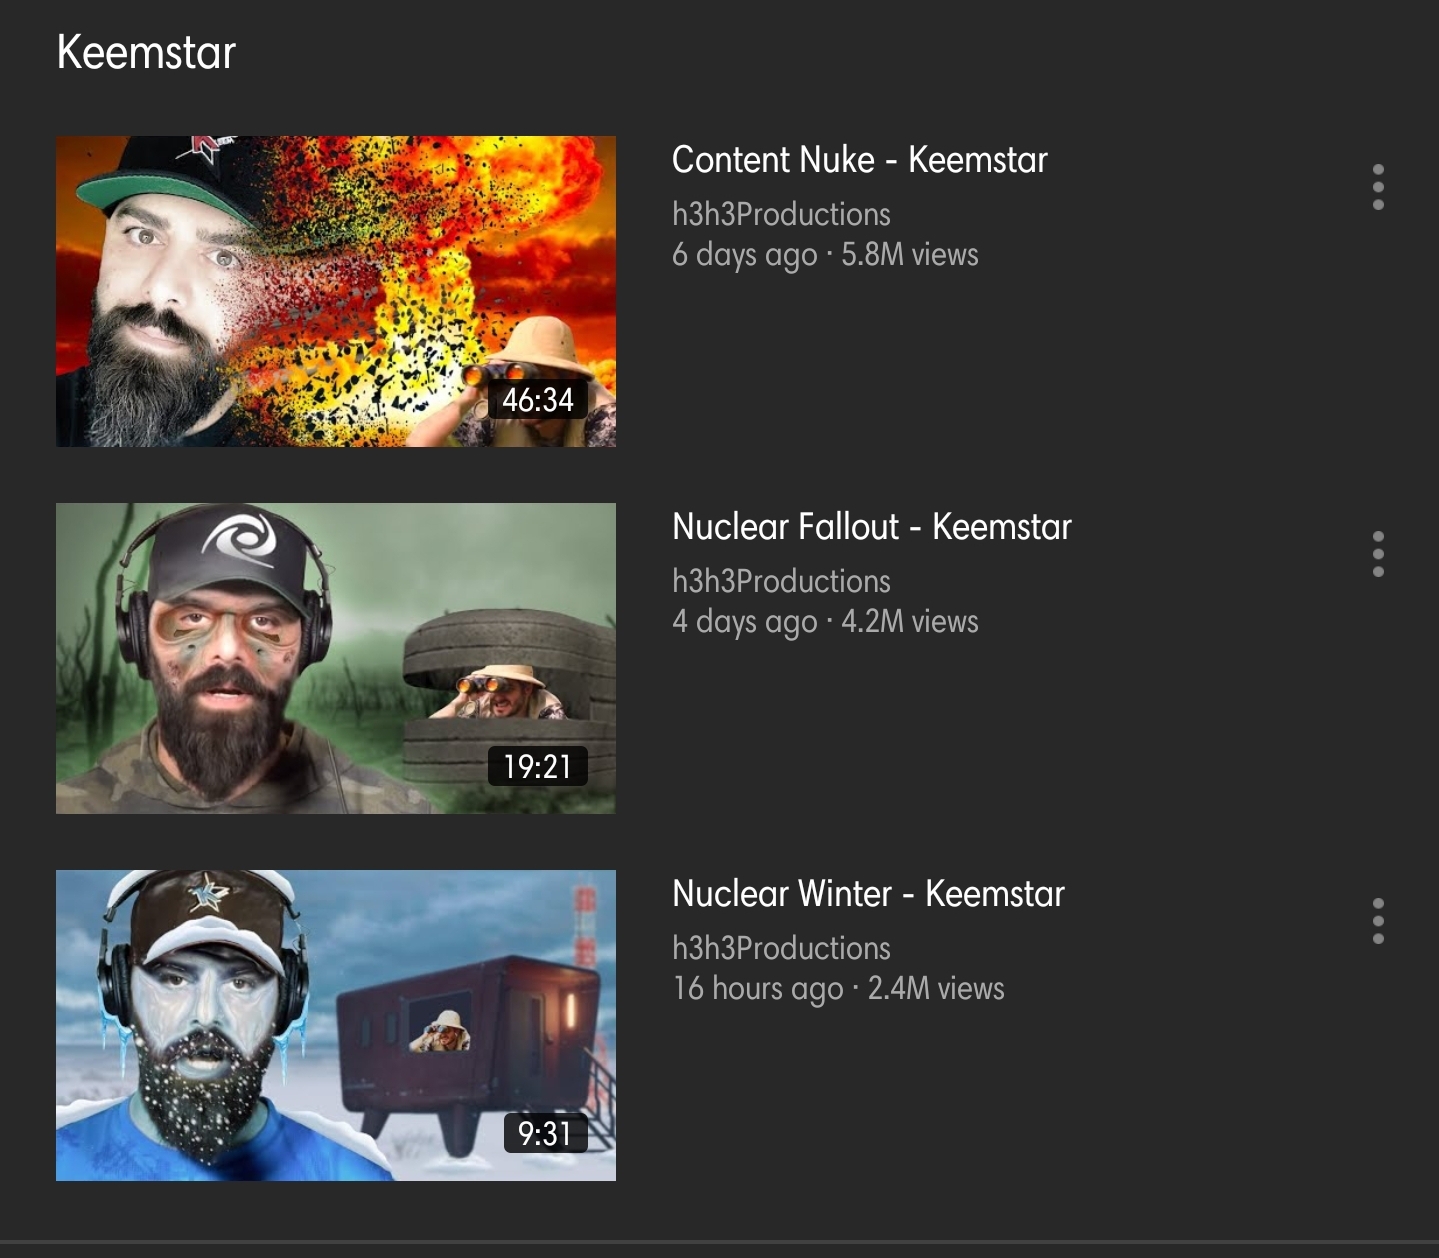Click the 6 days ago 5.8M views text
This screenshot has width=1439, height=1258.
[x=825, y=255]
